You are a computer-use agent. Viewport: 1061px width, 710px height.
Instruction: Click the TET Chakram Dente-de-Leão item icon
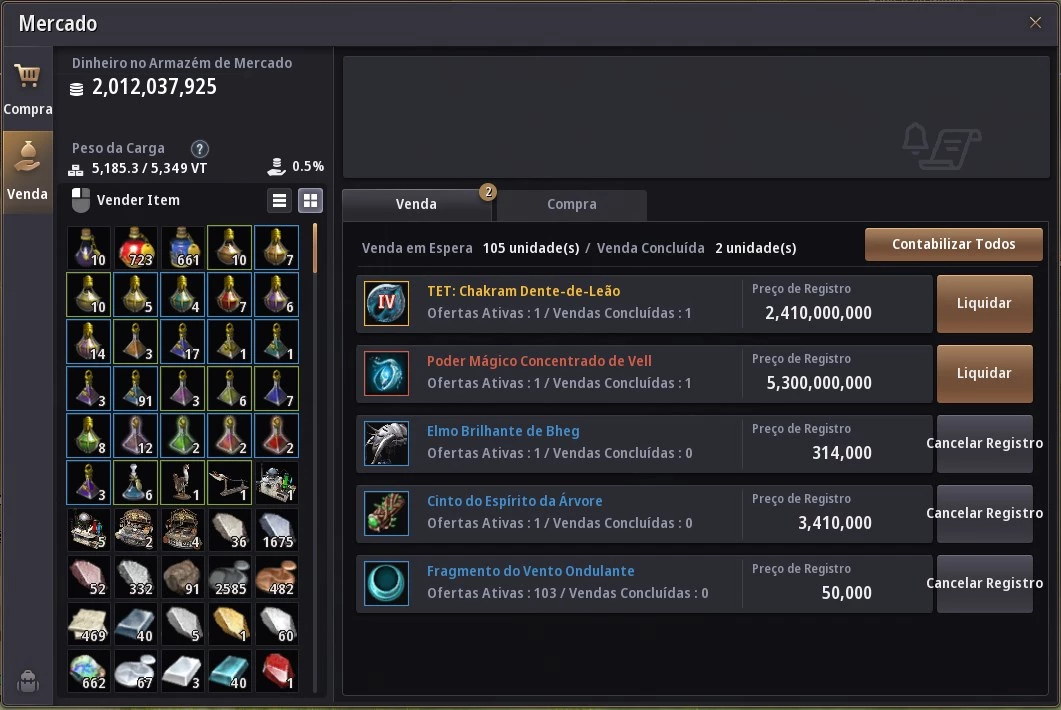click(386, 303)
